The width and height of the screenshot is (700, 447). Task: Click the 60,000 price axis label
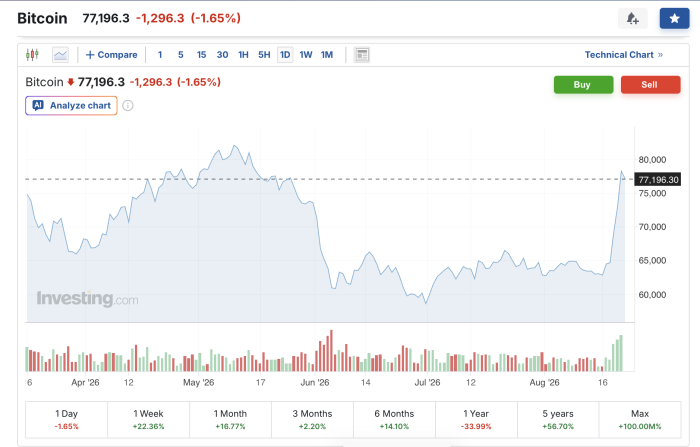point(652,295)
